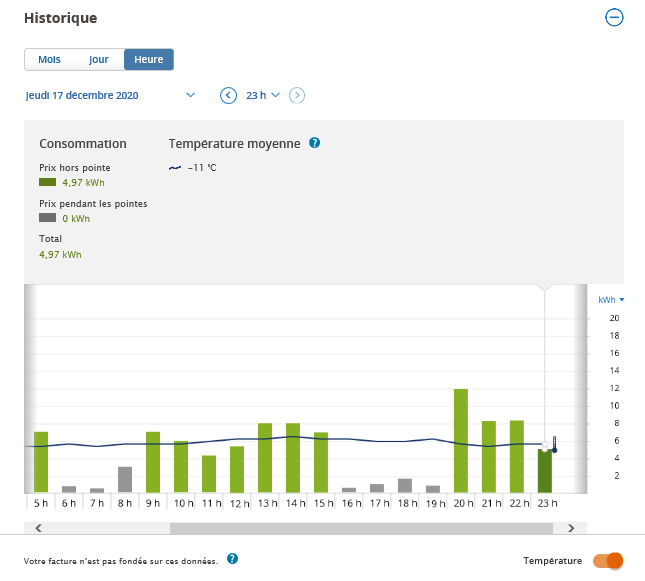
Task: Select the Heure view tab
Action: [x=149, y=59]
